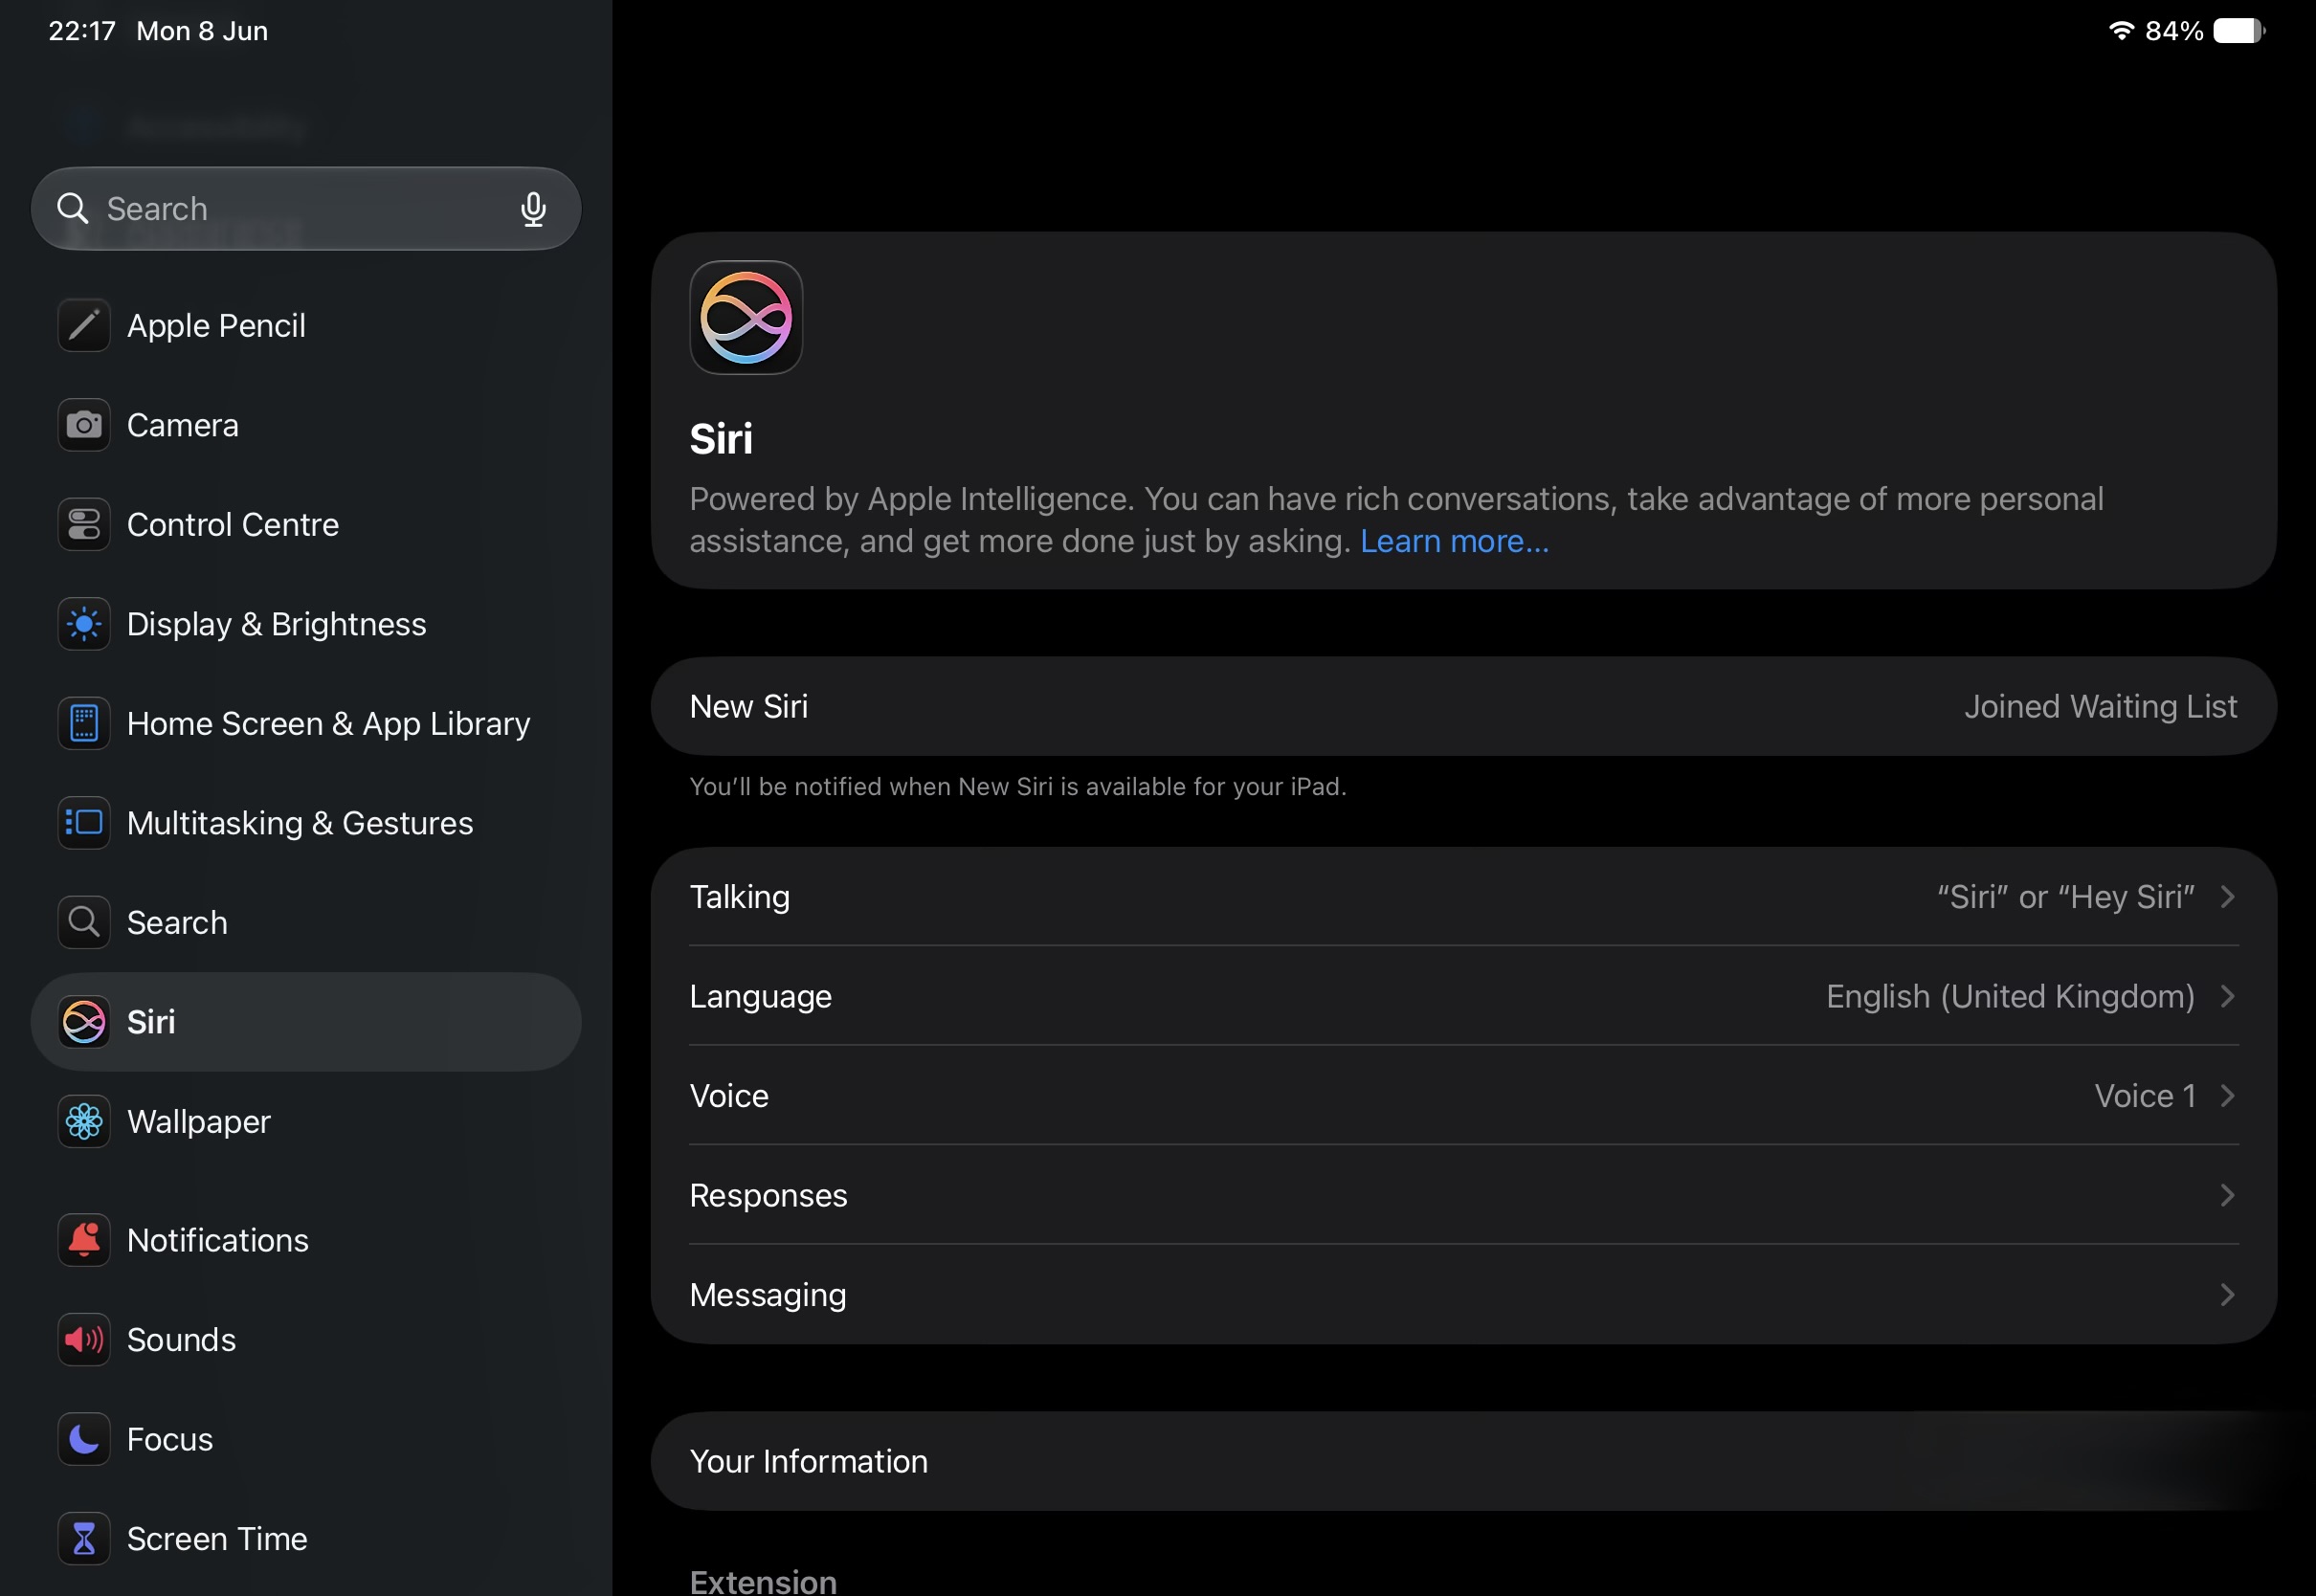The image size is (2316, 1596).
Task: Tap the status bar time 22:17
Action: click(82, 31)
